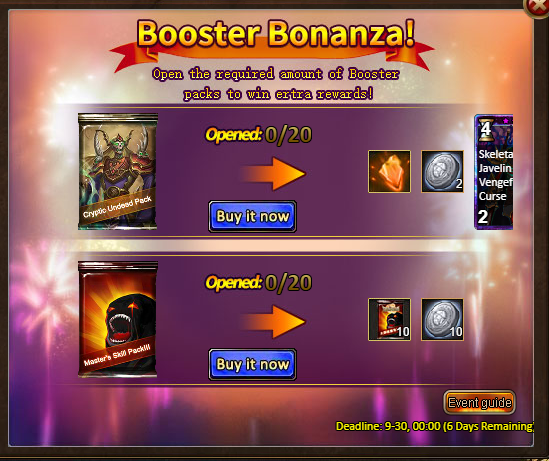Click the Opened 0/20 counter for Cryptic Undead Pack
Screen dimensions: 549x461
258,135
